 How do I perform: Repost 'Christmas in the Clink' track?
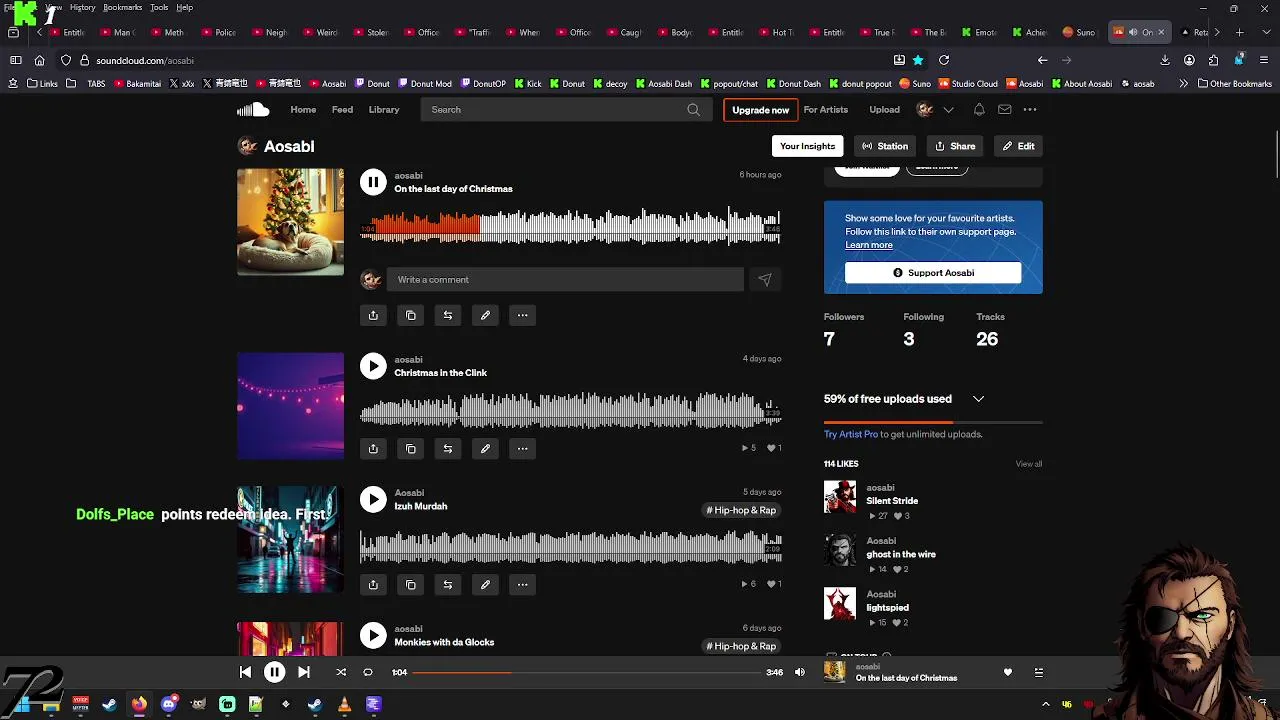[448, 448]
